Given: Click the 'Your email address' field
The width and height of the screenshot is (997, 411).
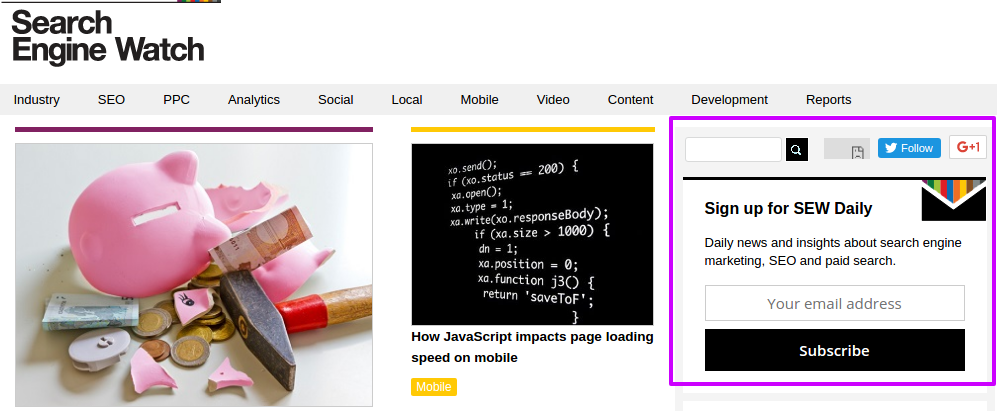Looking at the screenshot, I should [834, 303].
